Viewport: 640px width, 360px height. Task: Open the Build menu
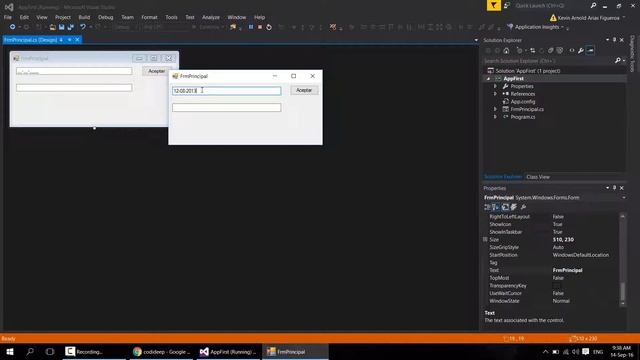(84, 17)
